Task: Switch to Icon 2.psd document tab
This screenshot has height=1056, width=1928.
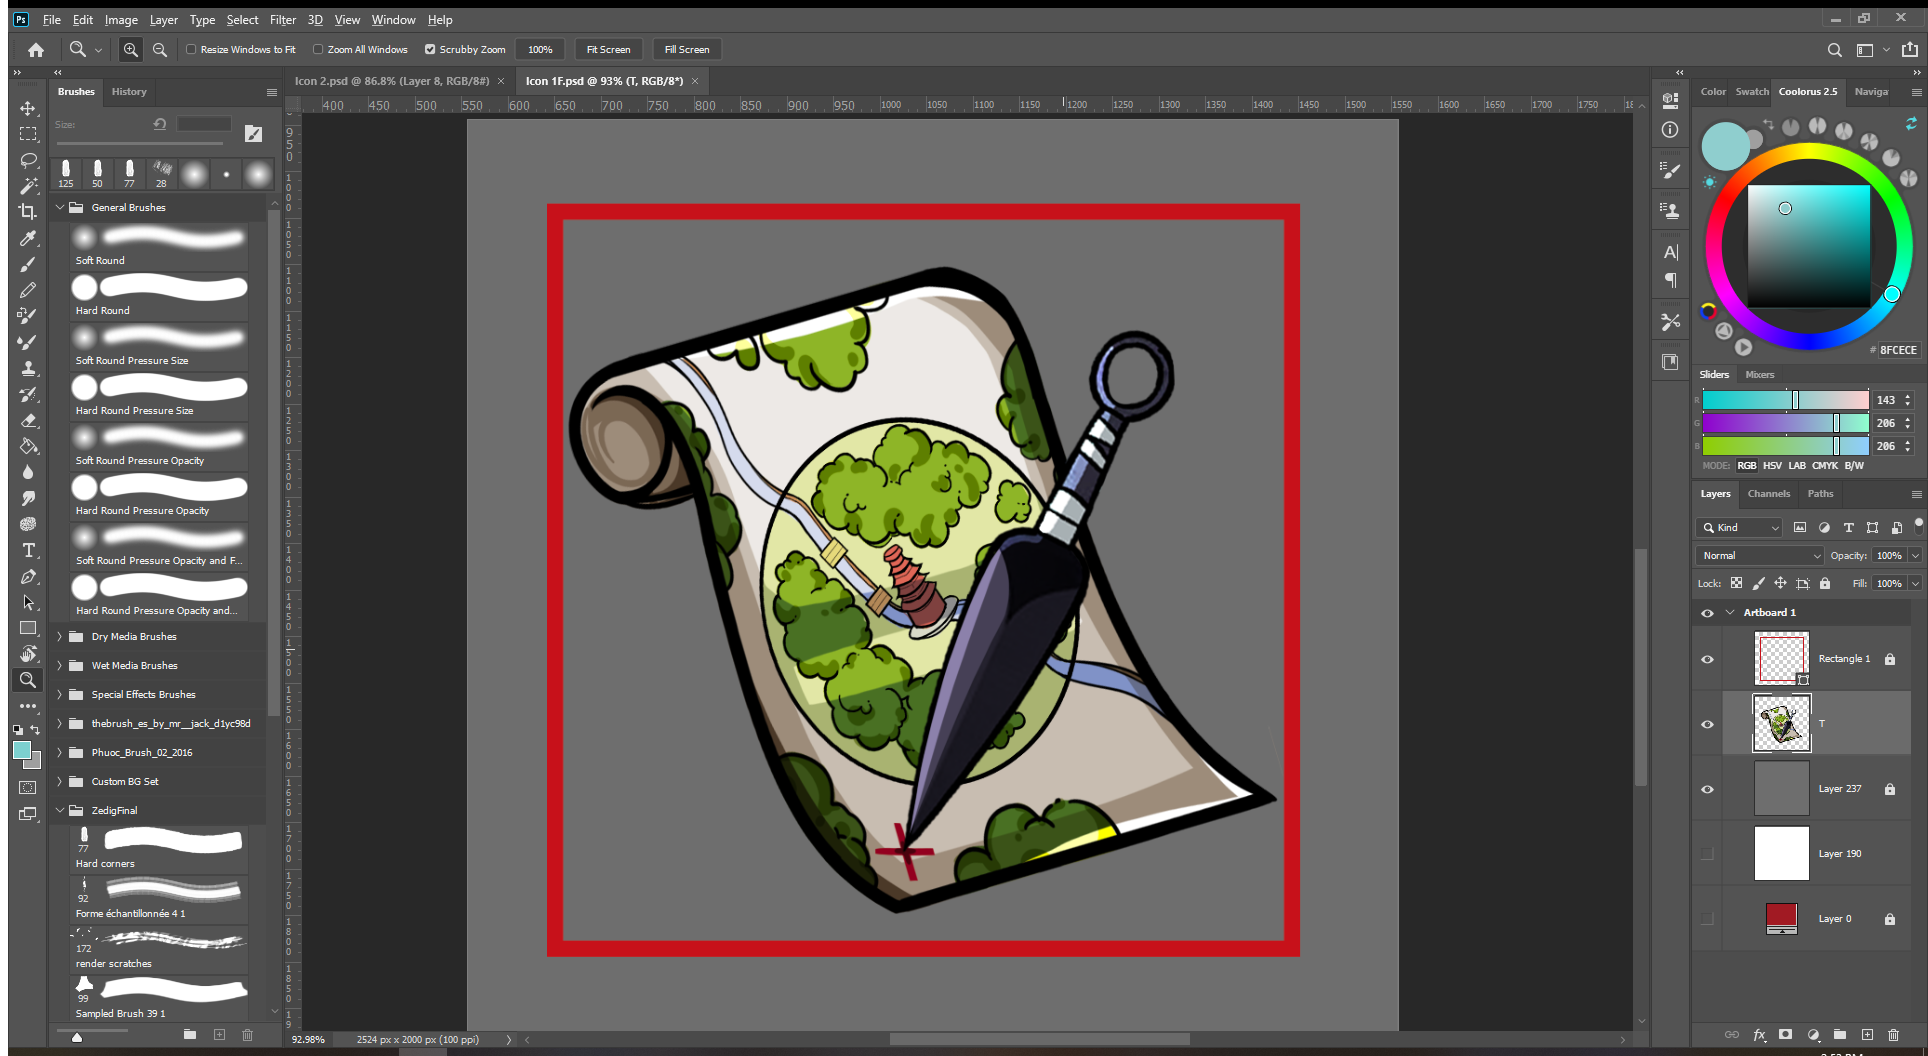Action: pos(392,81)
